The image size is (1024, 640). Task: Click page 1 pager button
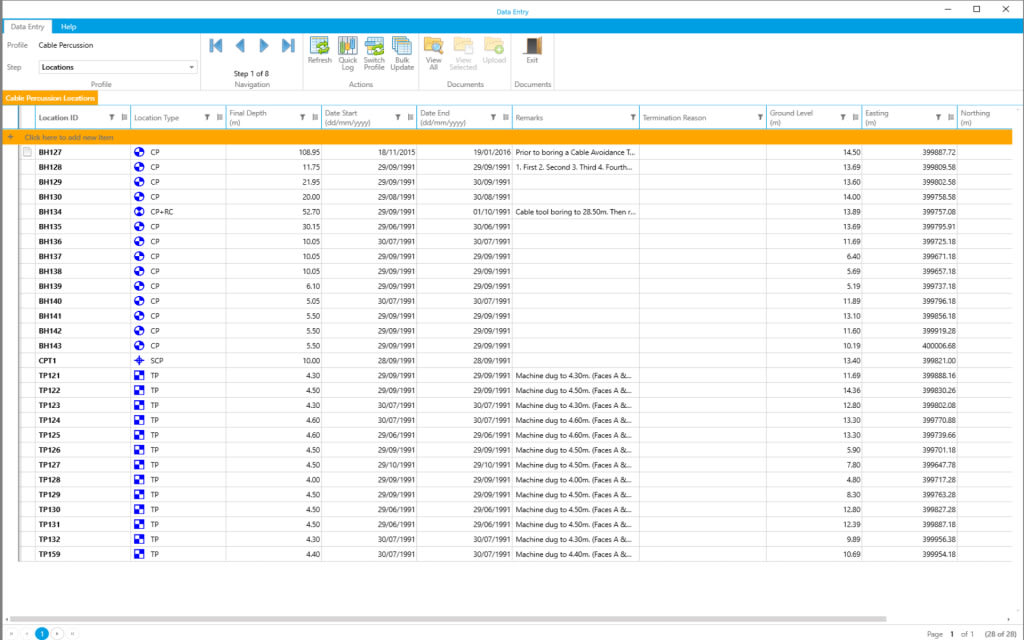(42, 633)
